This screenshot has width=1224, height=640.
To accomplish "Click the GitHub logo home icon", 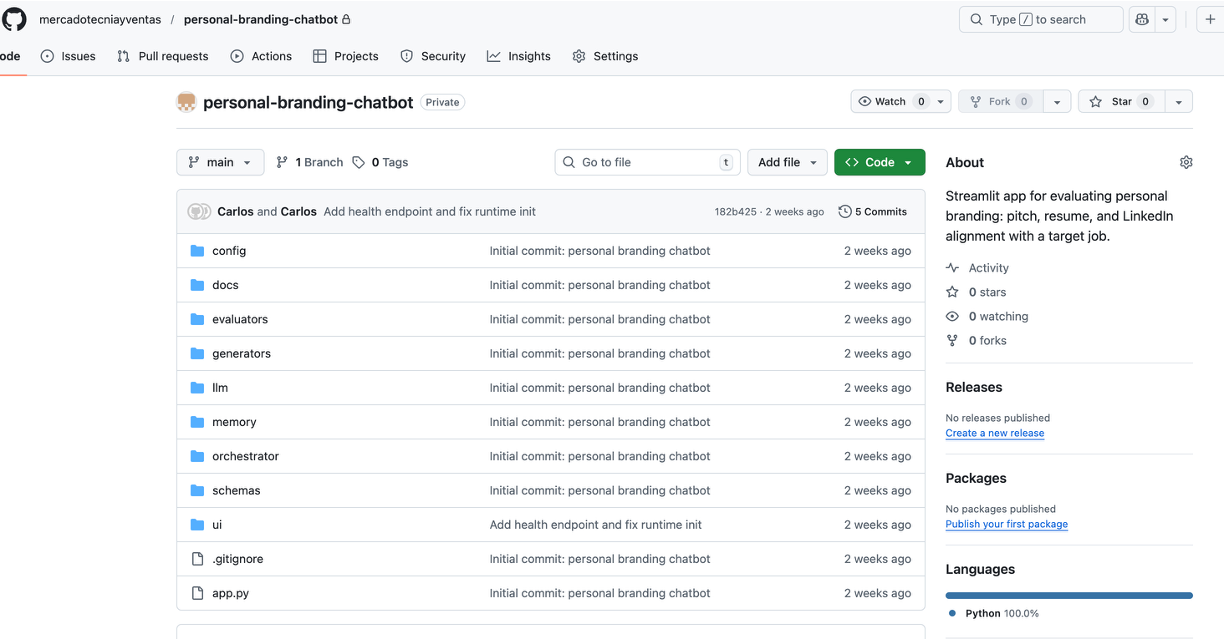I will 14,19.
